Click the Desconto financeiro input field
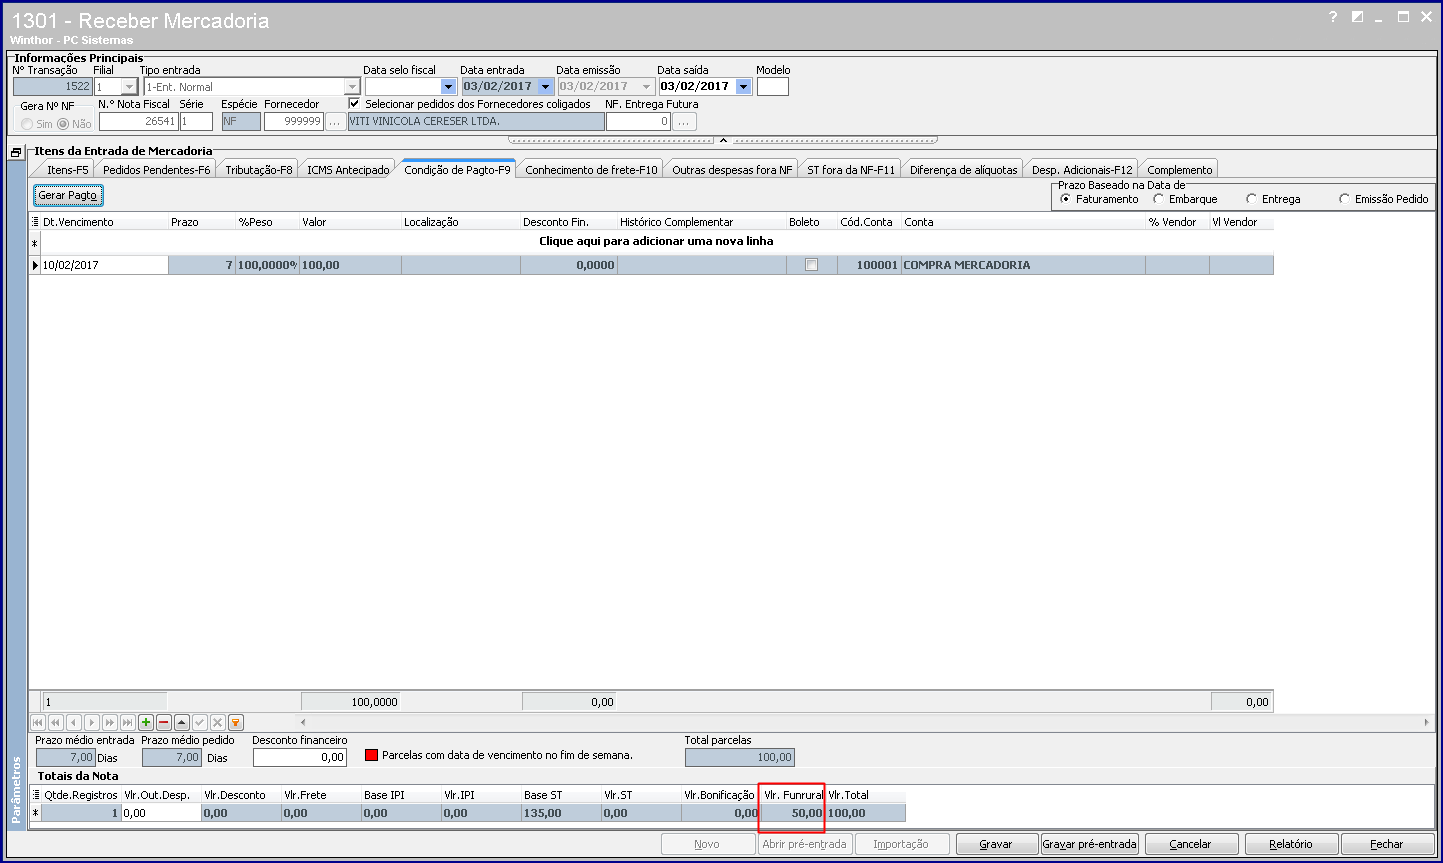The image size is (1443, 863). pyautogui.click(x=299, y=758)
